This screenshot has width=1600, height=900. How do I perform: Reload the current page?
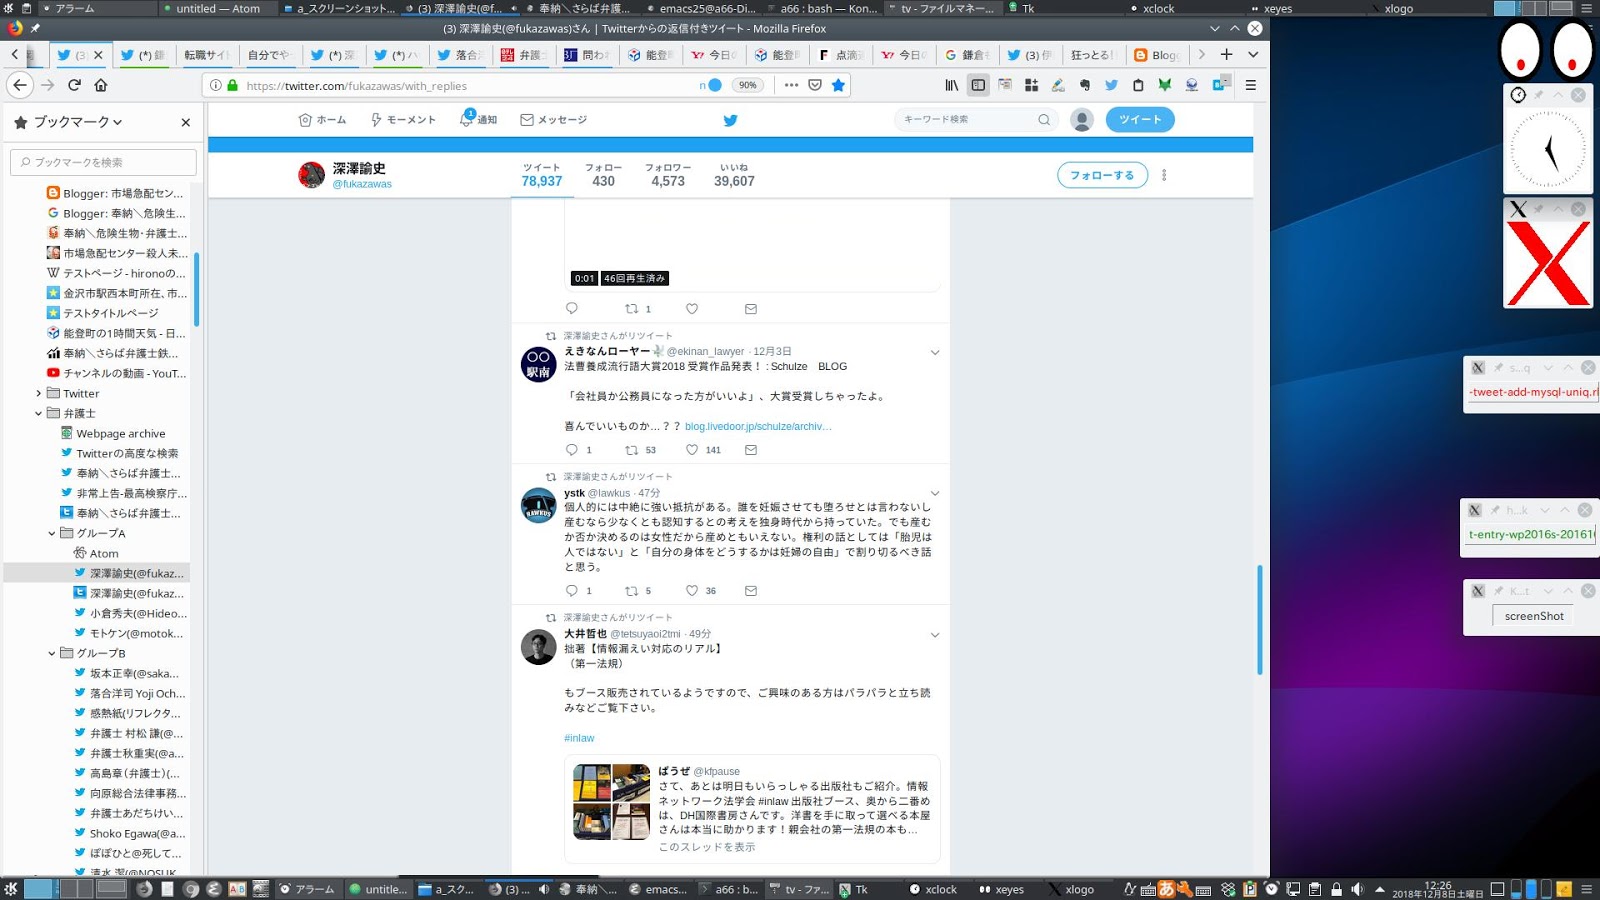74,85
